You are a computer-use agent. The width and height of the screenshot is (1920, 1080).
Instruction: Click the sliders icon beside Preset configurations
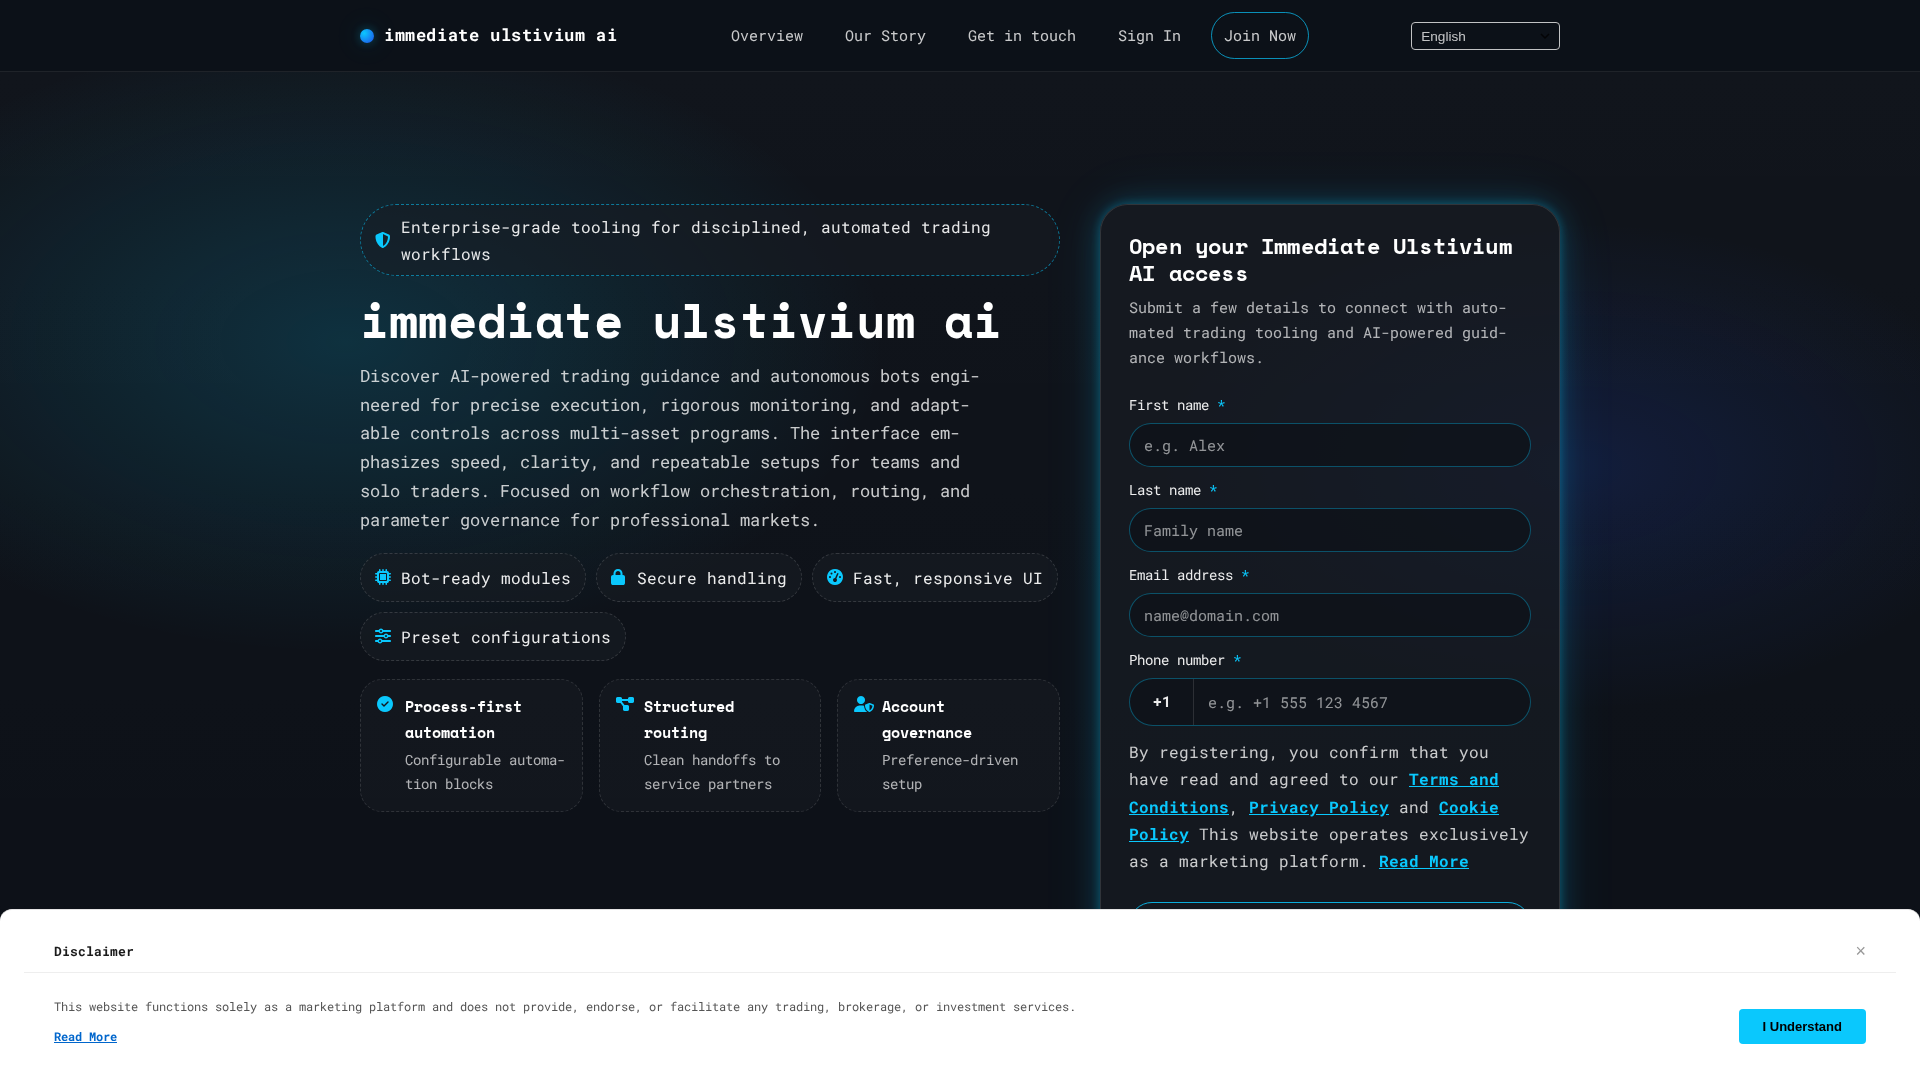click(383, 636)
